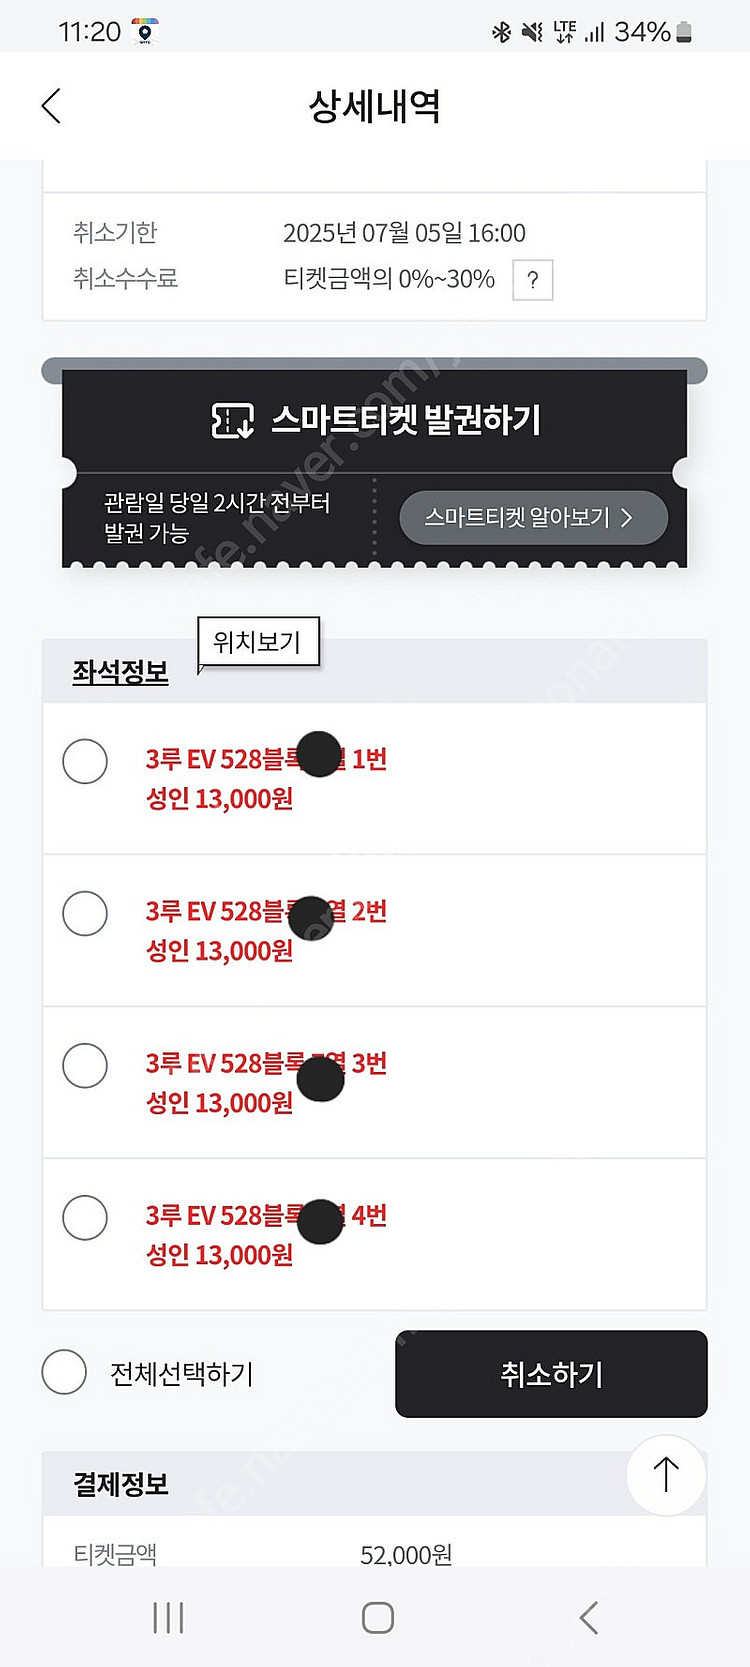Viewport: 750px width, 1667px height.
Task: Tap the back arrow in the header
Action: click(52, 106)
